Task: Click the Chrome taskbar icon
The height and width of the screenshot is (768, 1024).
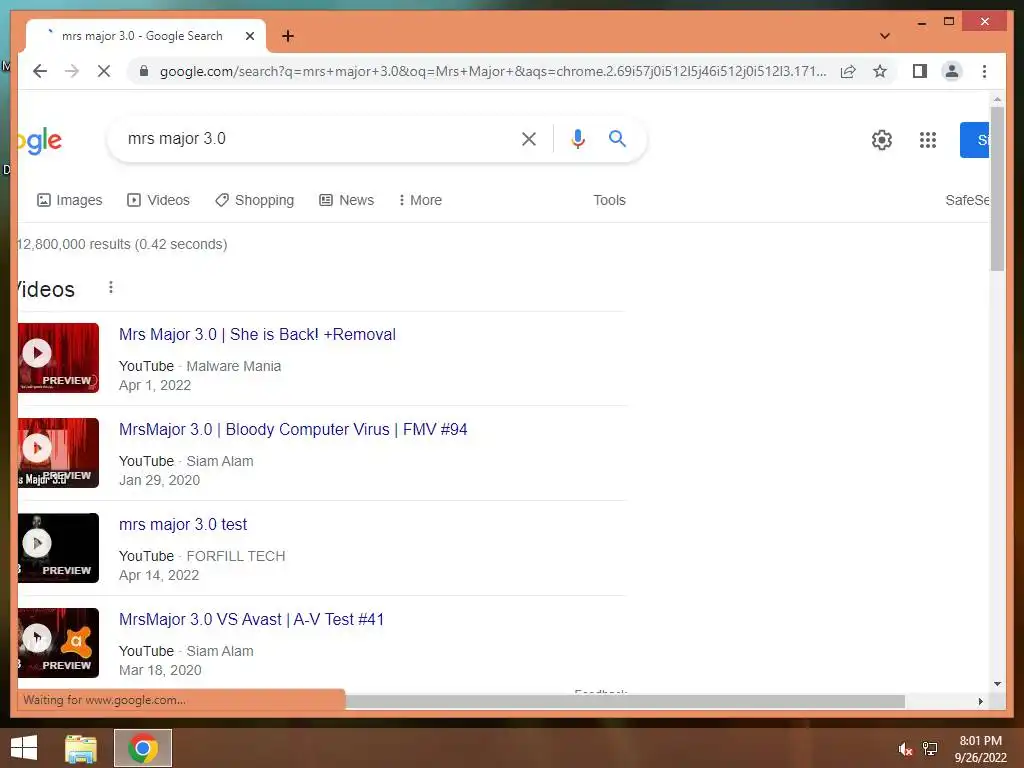Action: click(x=143, y=748)
